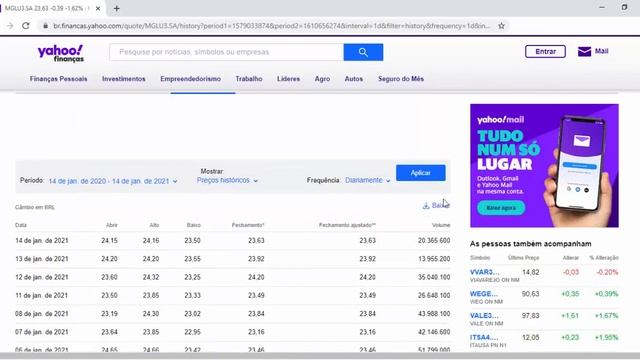This screenshot has height=360, width=640.
Task: Open Yahoo Finanças logo home
Action: 60,53
